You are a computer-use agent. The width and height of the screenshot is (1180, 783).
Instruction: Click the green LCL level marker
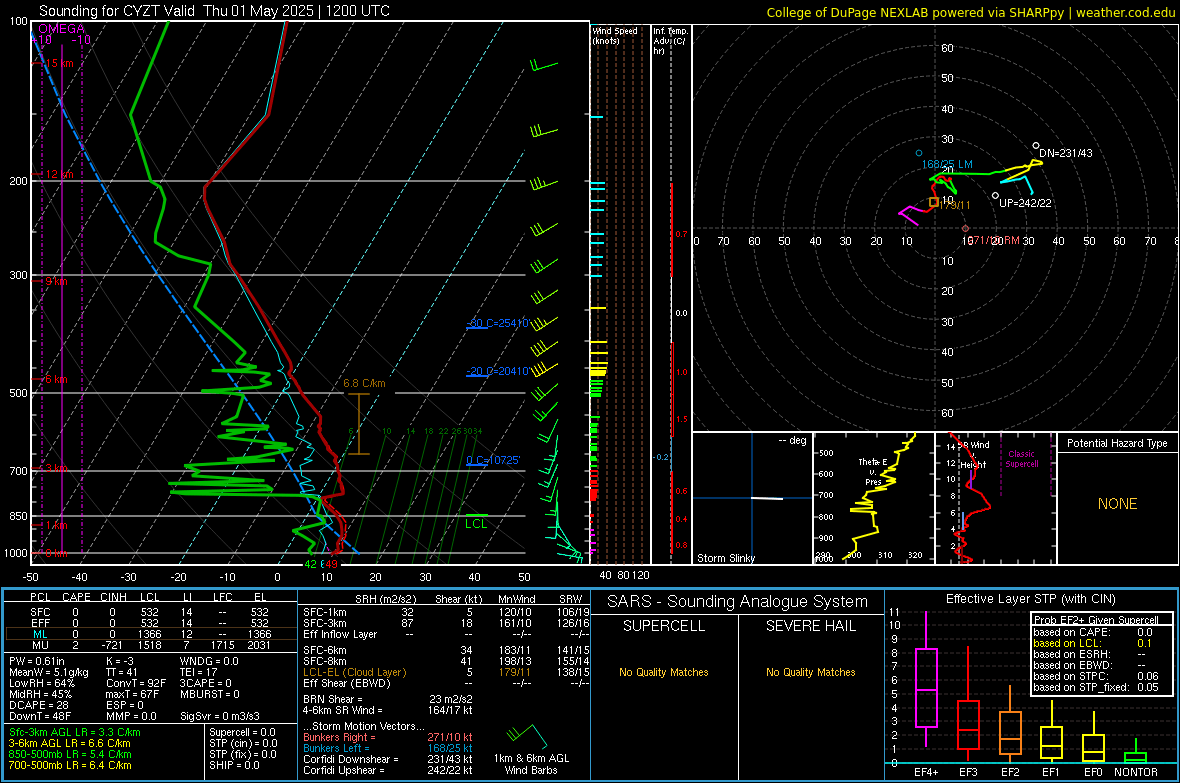[476, 523]
